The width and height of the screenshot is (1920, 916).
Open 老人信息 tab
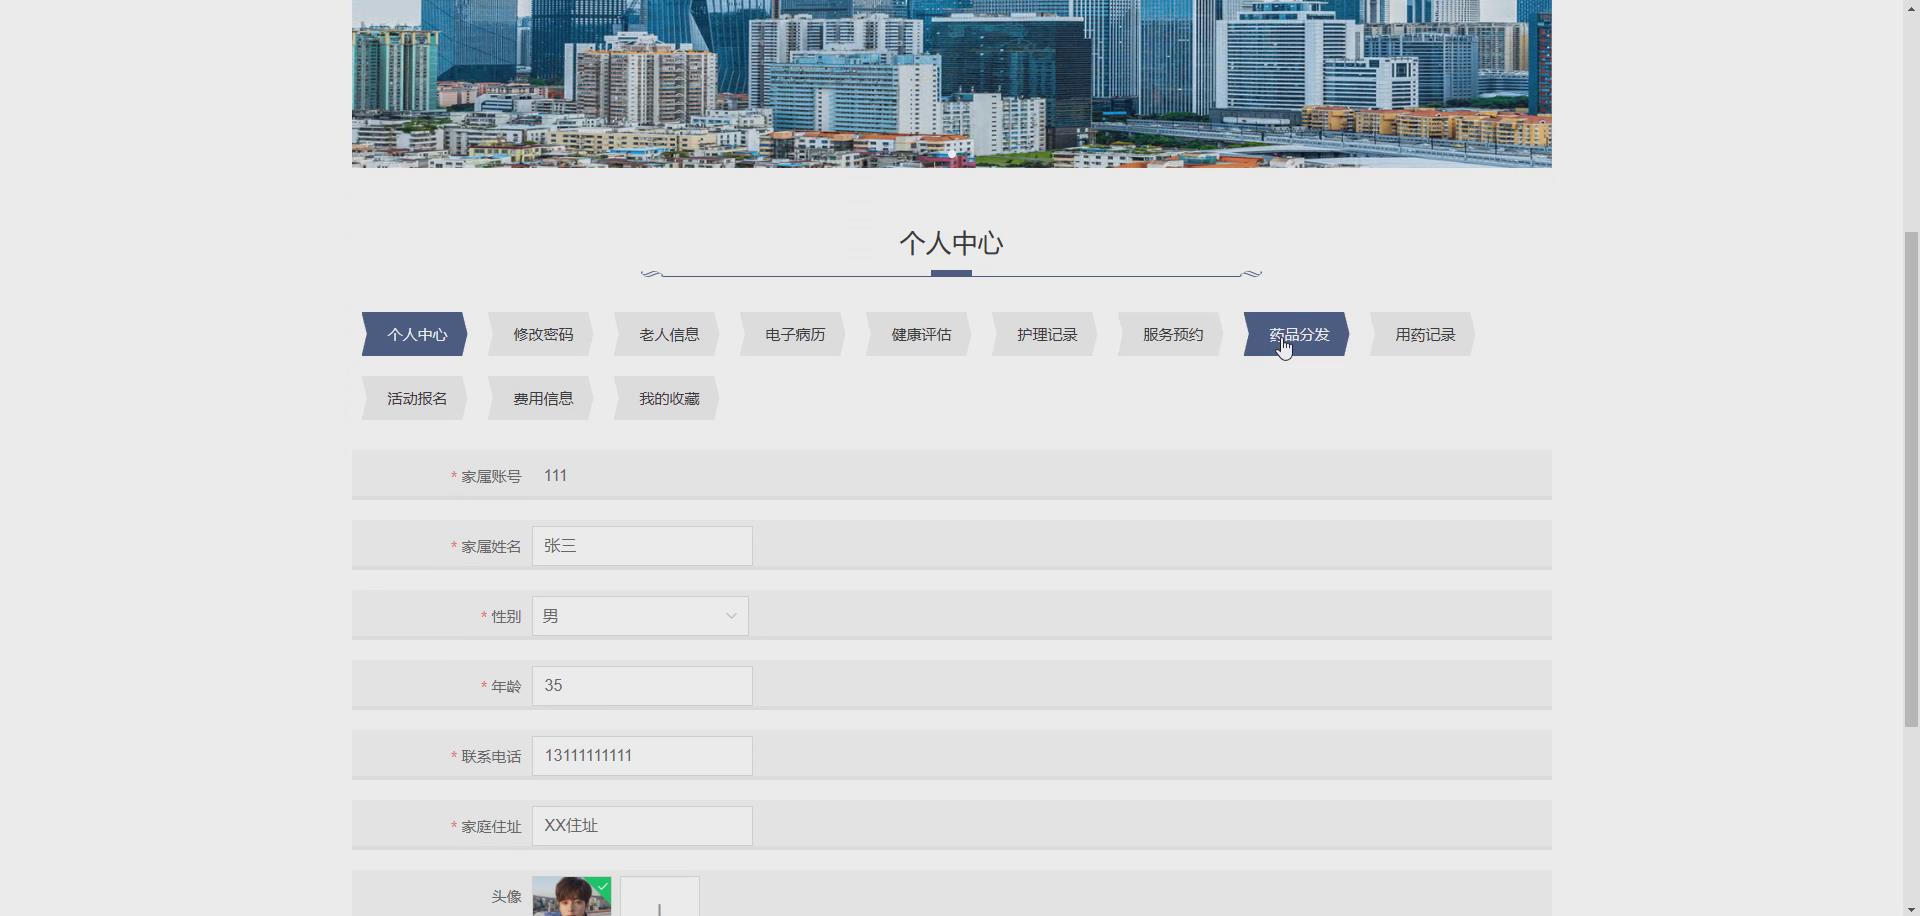[667, 334]
